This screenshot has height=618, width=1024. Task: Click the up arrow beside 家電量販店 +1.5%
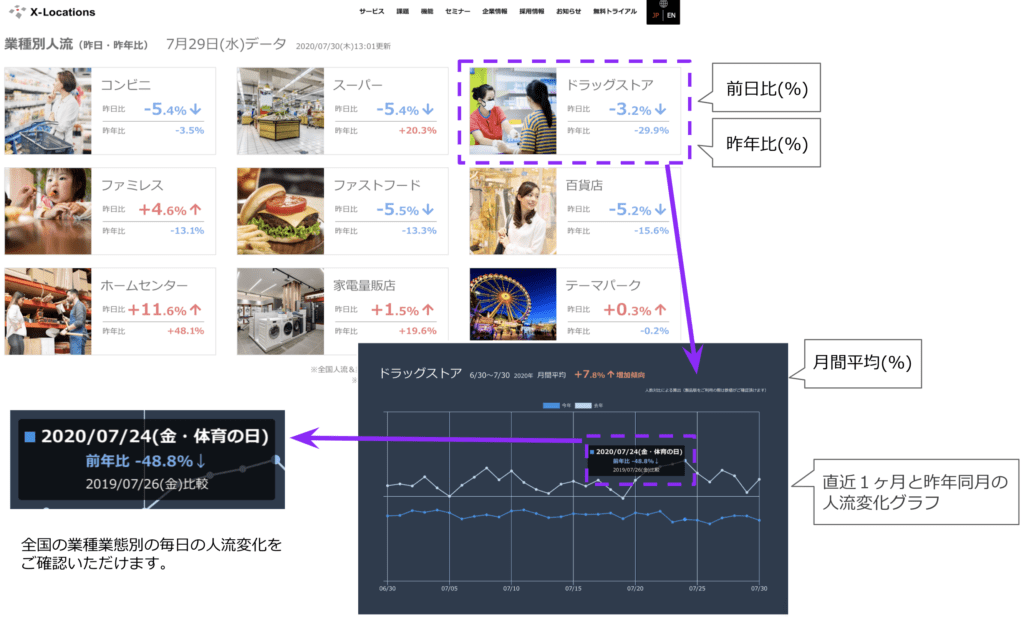[x=427, y=310]
